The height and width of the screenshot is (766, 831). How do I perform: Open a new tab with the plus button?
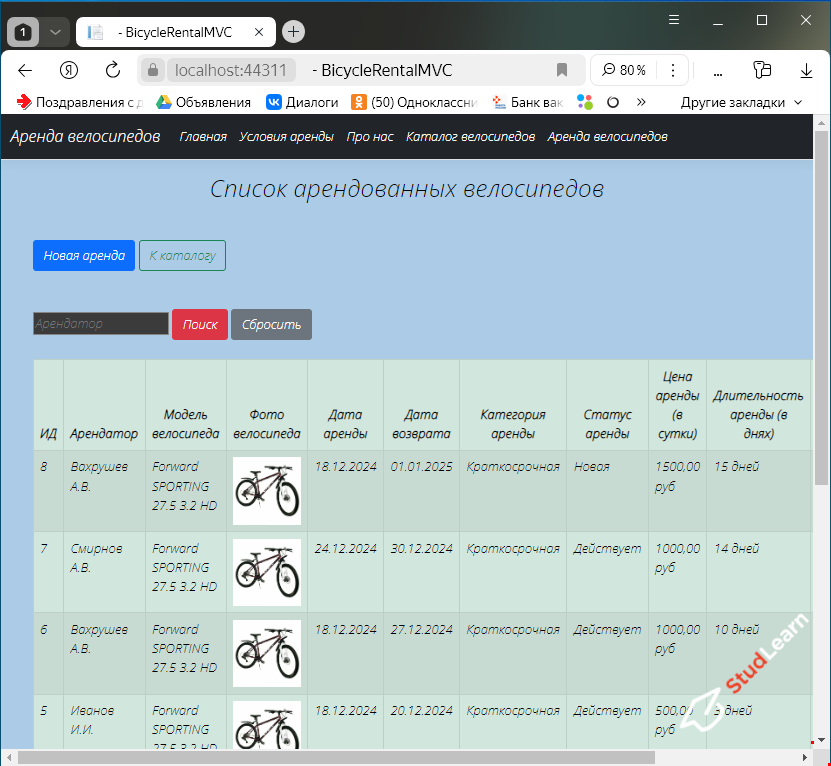pos(293,31)
